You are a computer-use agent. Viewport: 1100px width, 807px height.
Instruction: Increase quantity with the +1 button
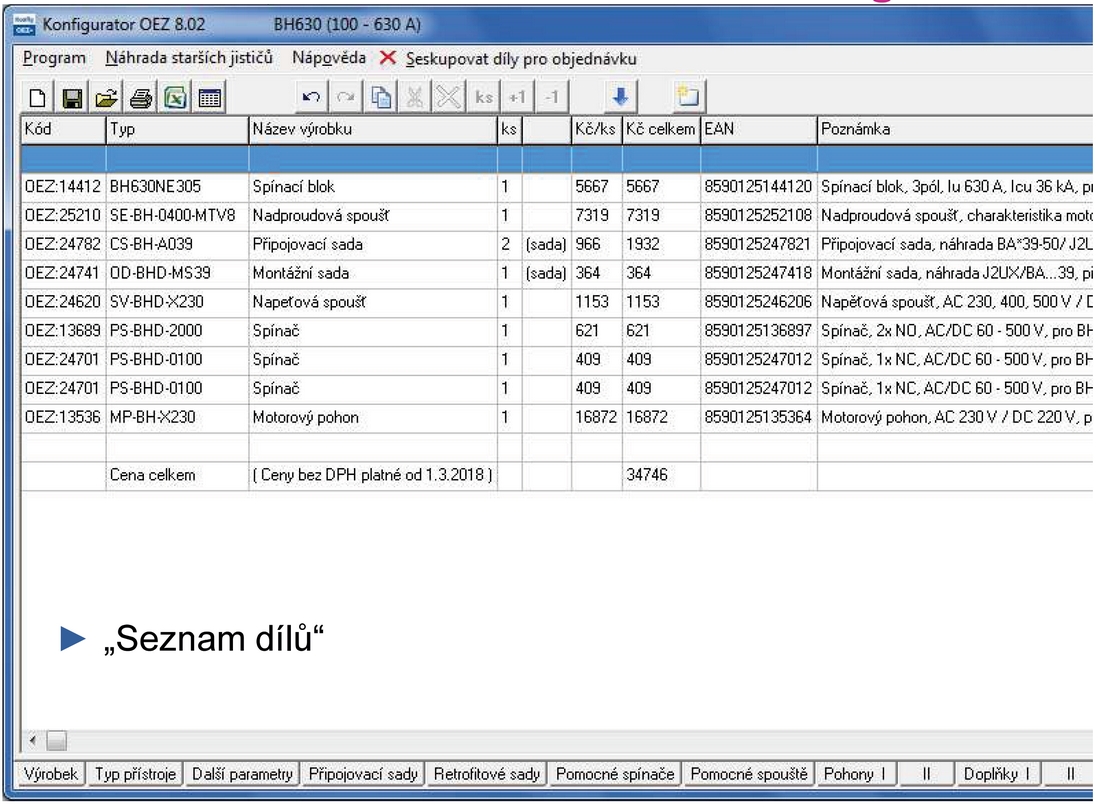pos(518,98)
